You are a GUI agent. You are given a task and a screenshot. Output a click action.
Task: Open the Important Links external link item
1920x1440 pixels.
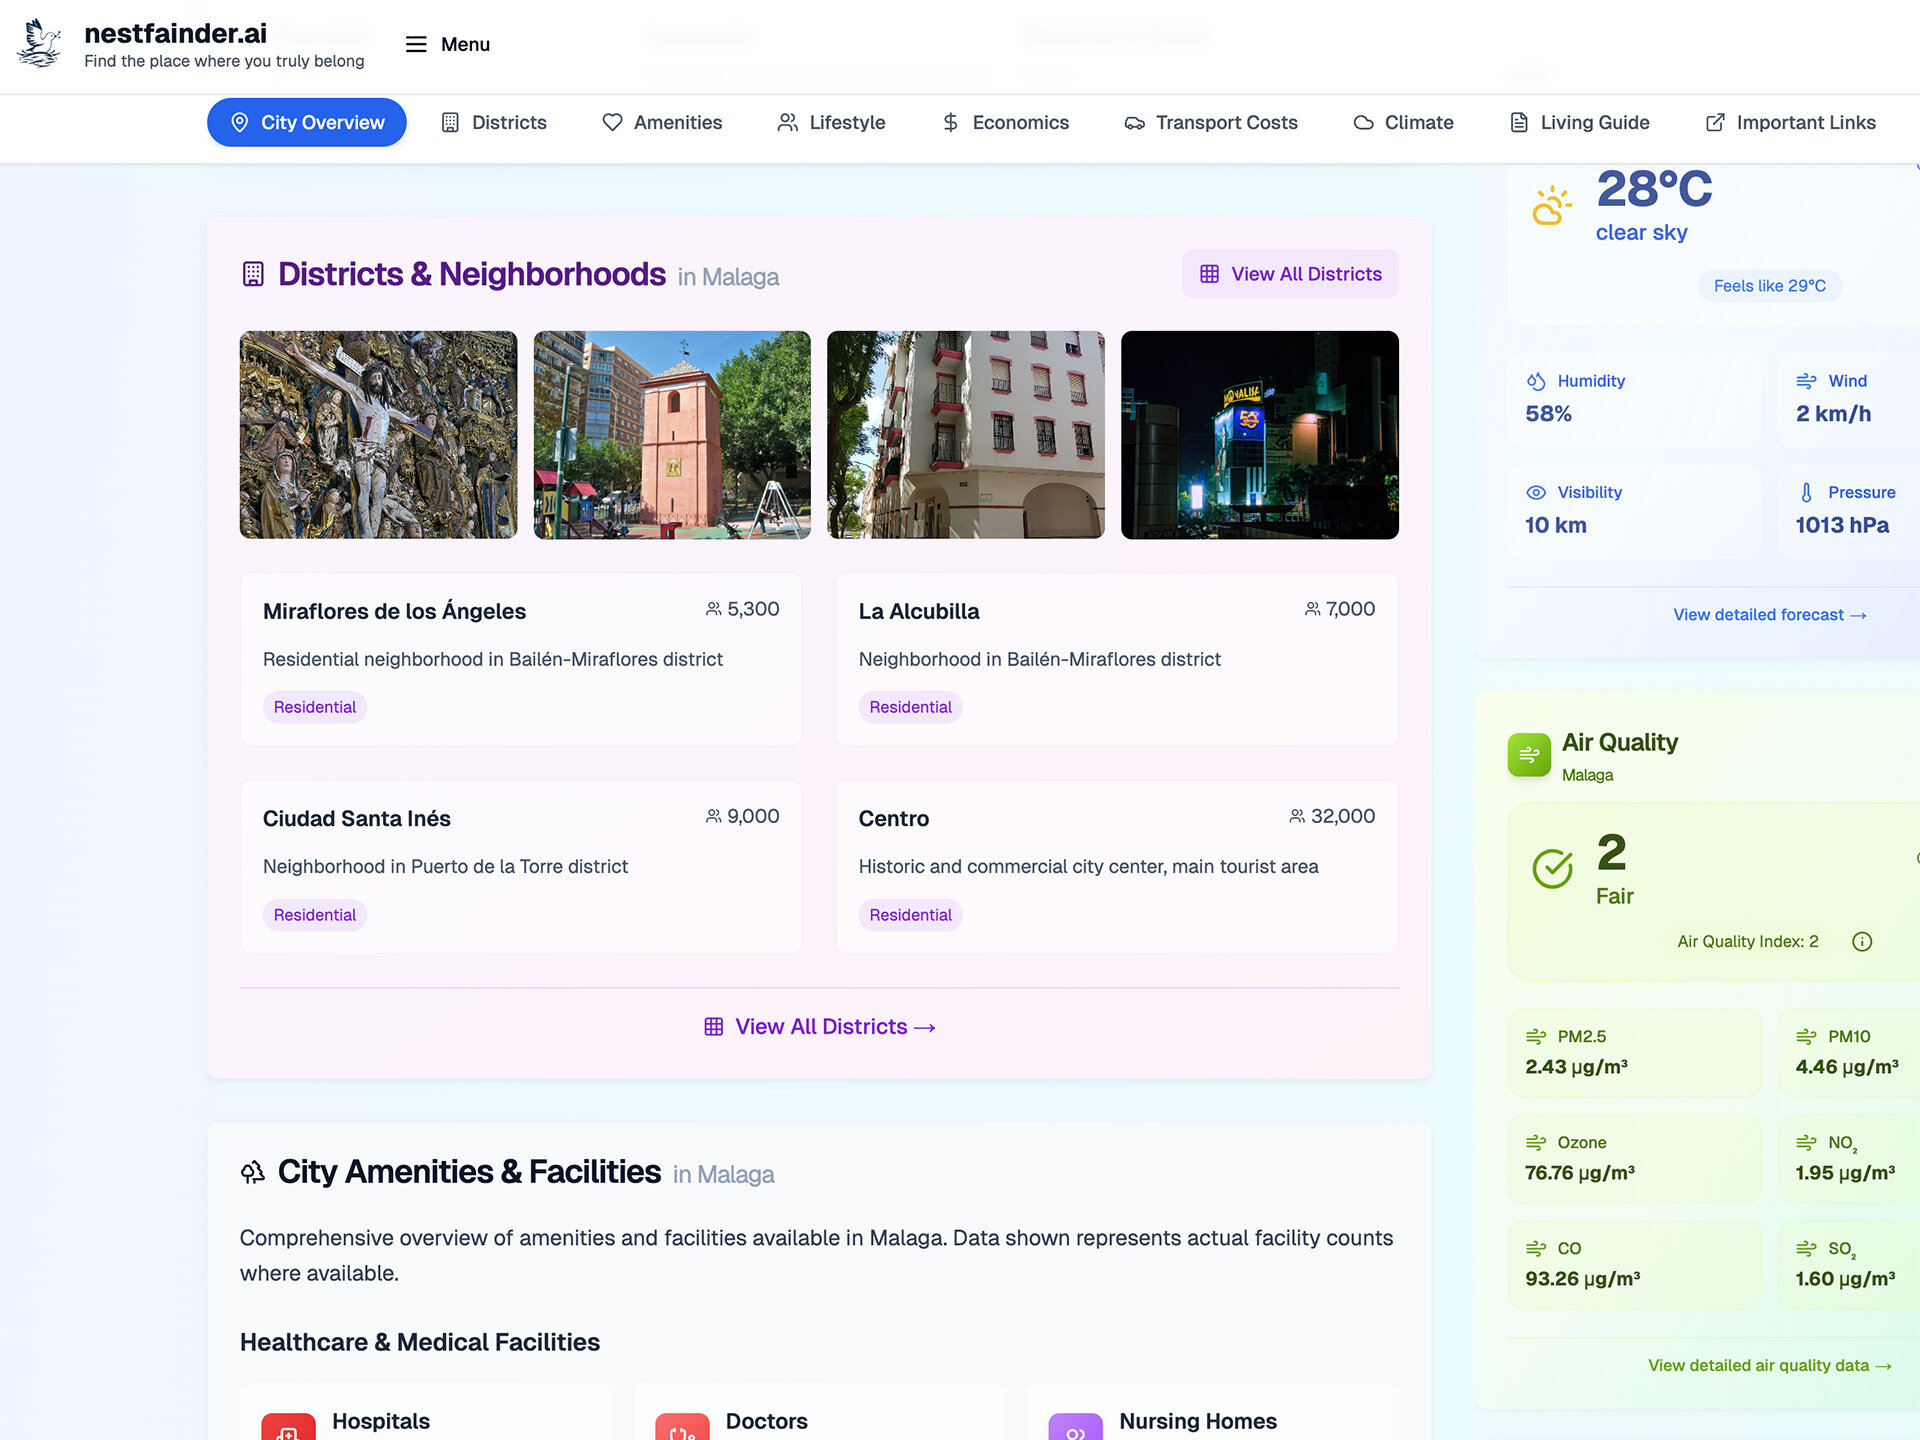1791,122
